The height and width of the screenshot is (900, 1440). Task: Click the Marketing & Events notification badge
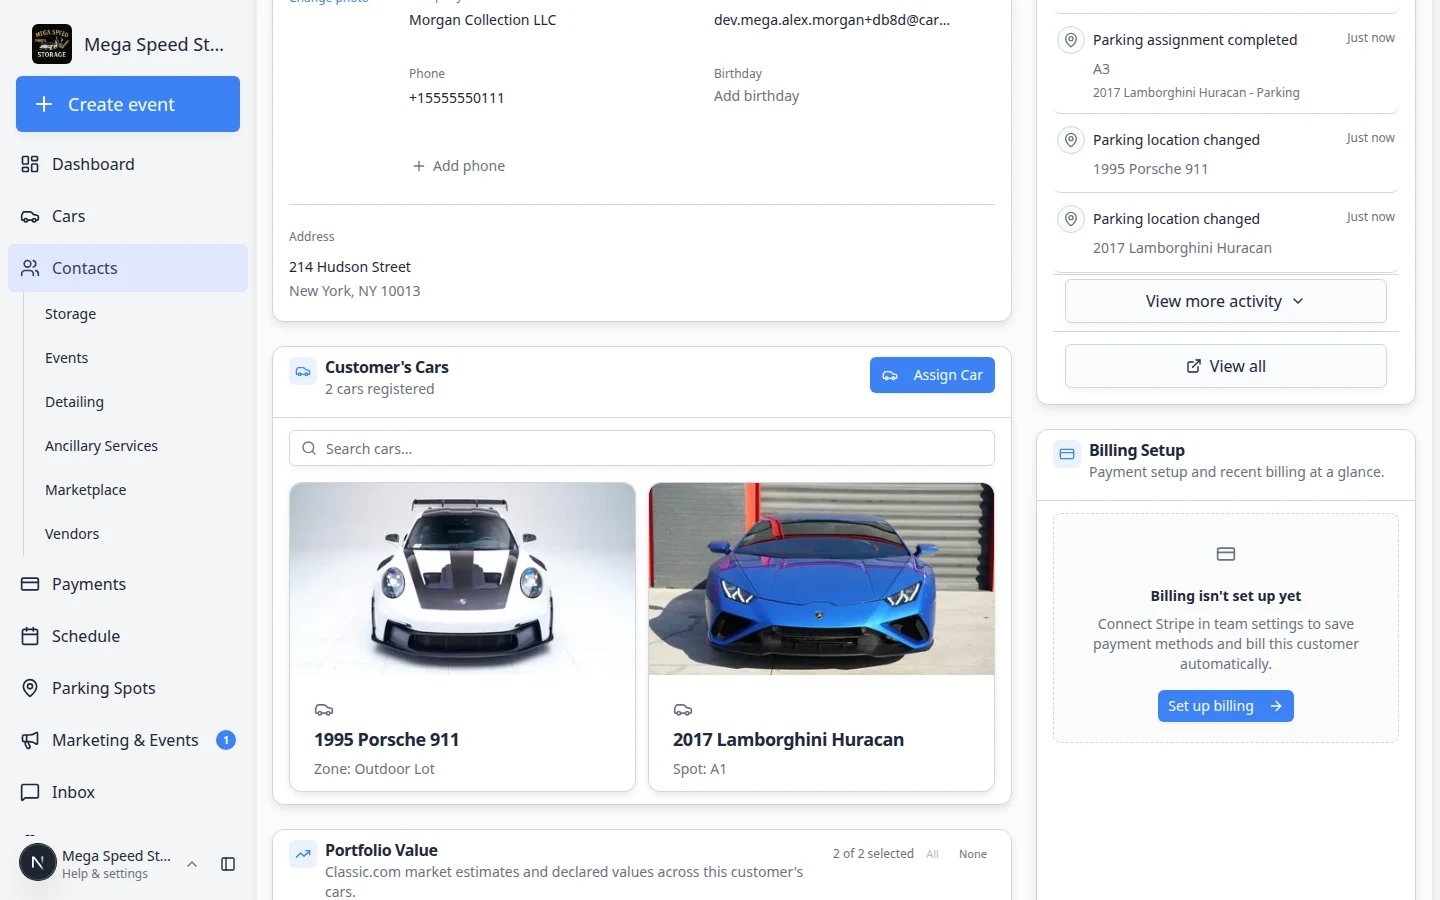226,740
